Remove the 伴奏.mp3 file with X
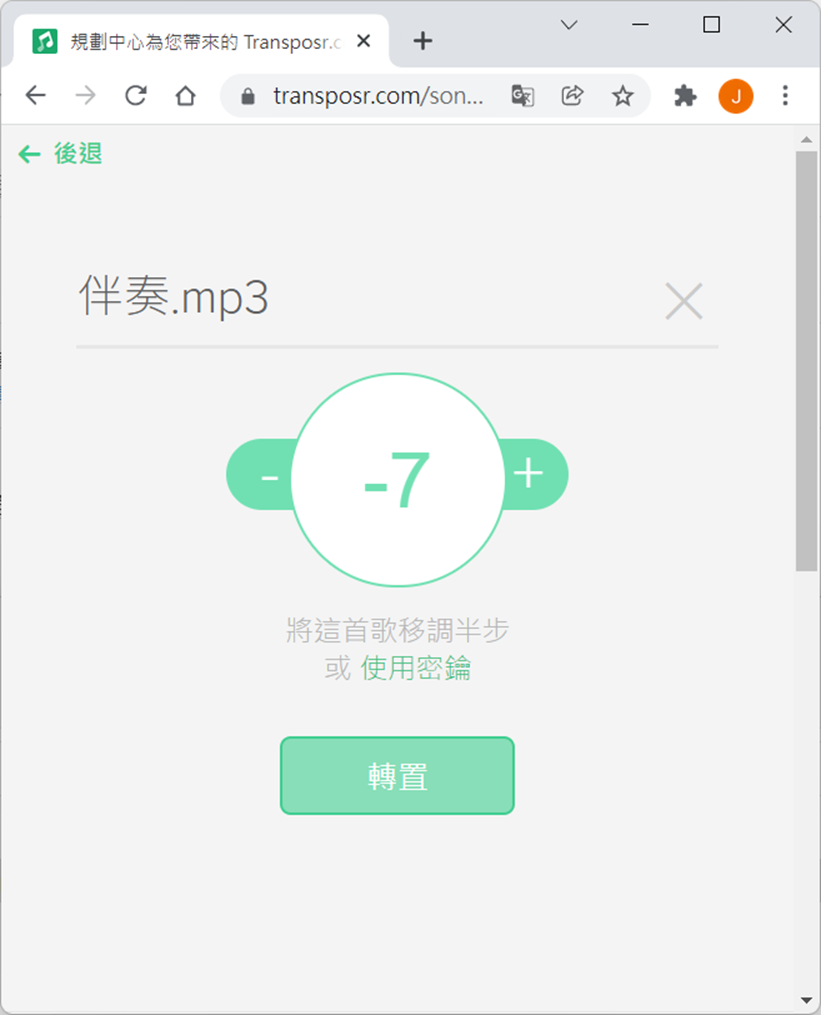 point(684,301)
